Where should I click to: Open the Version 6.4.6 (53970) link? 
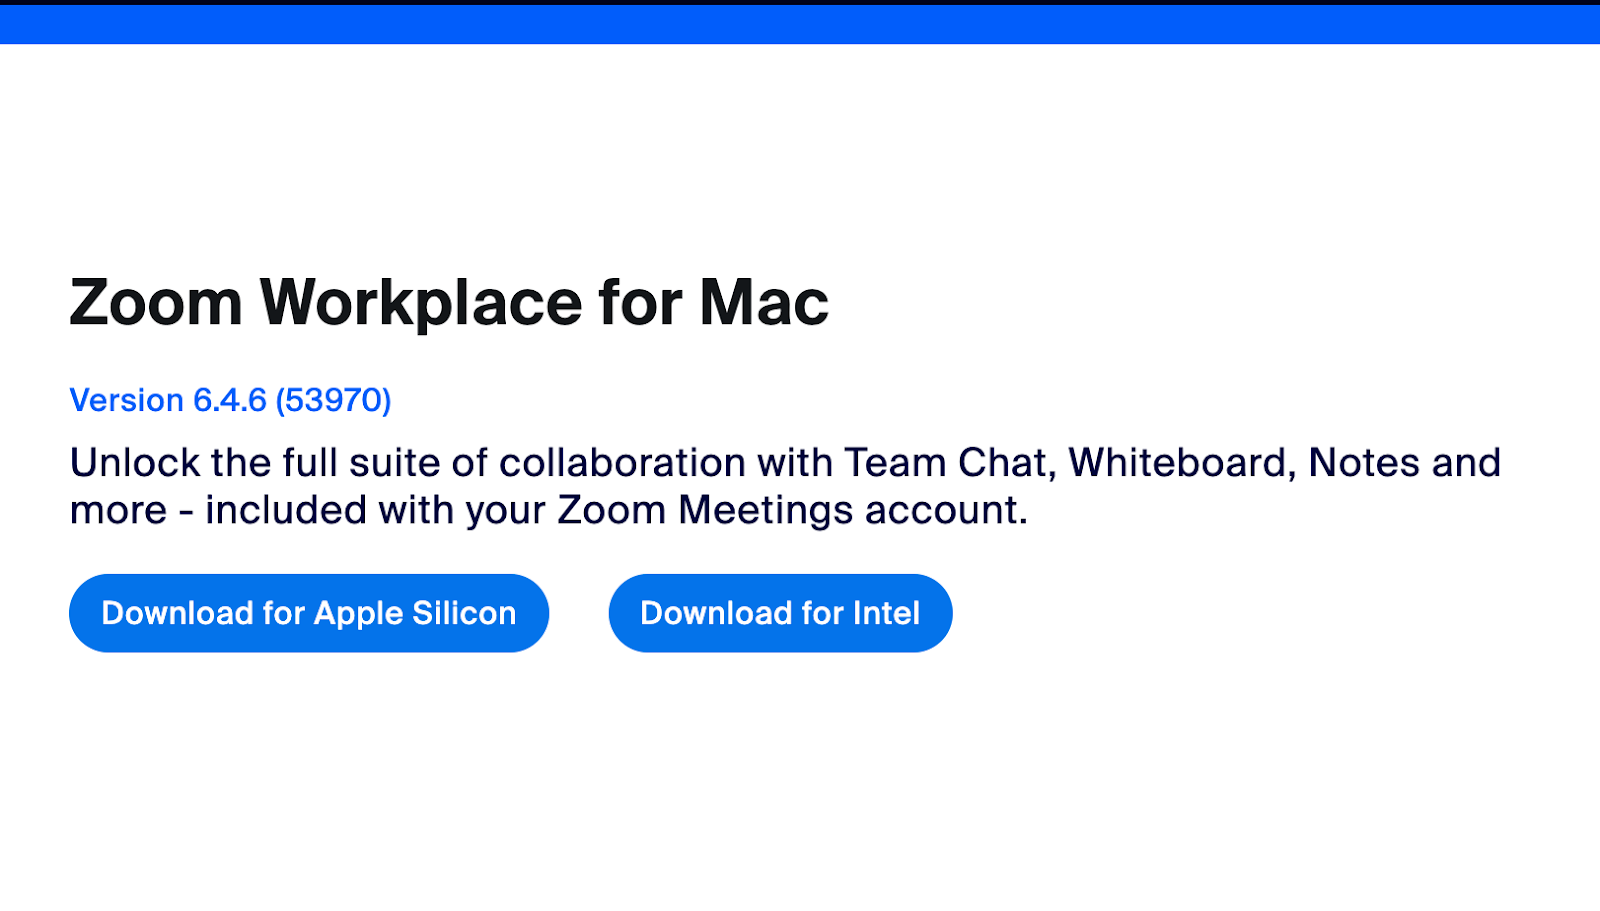point(230,400)
